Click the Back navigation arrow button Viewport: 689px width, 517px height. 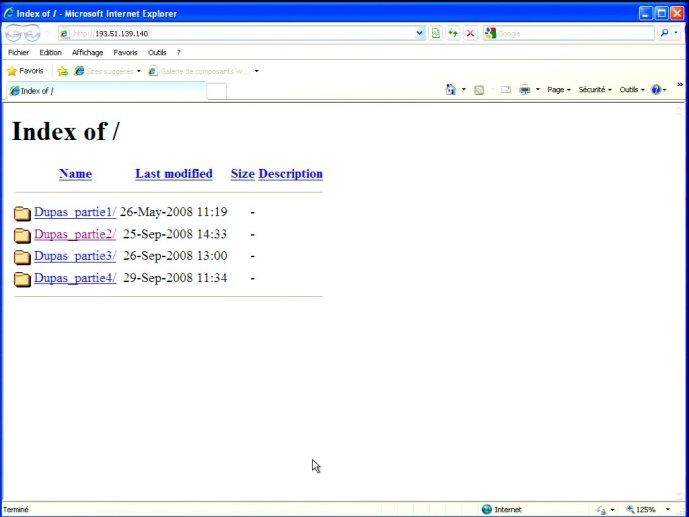coord(13,33)
